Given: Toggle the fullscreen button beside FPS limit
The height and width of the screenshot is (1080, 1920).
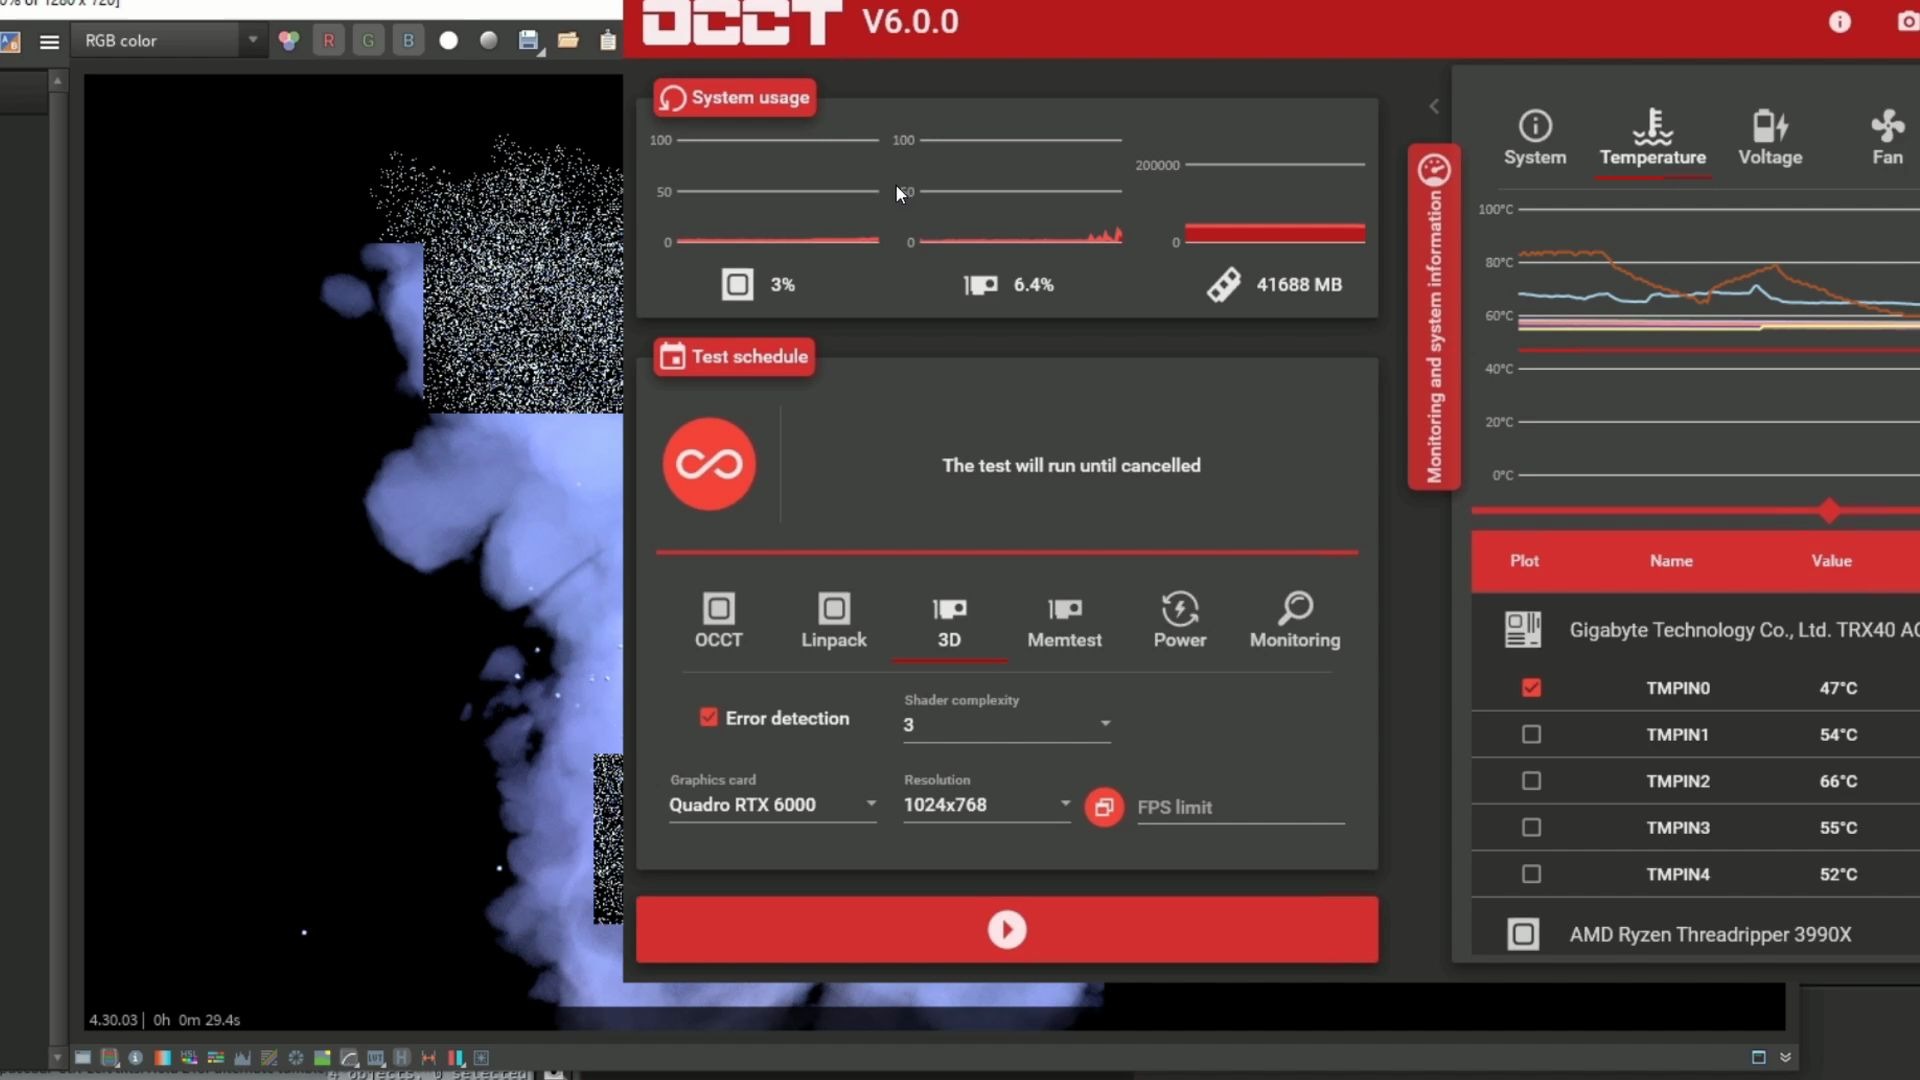Looking at the screenshot, I should 1104,807.
